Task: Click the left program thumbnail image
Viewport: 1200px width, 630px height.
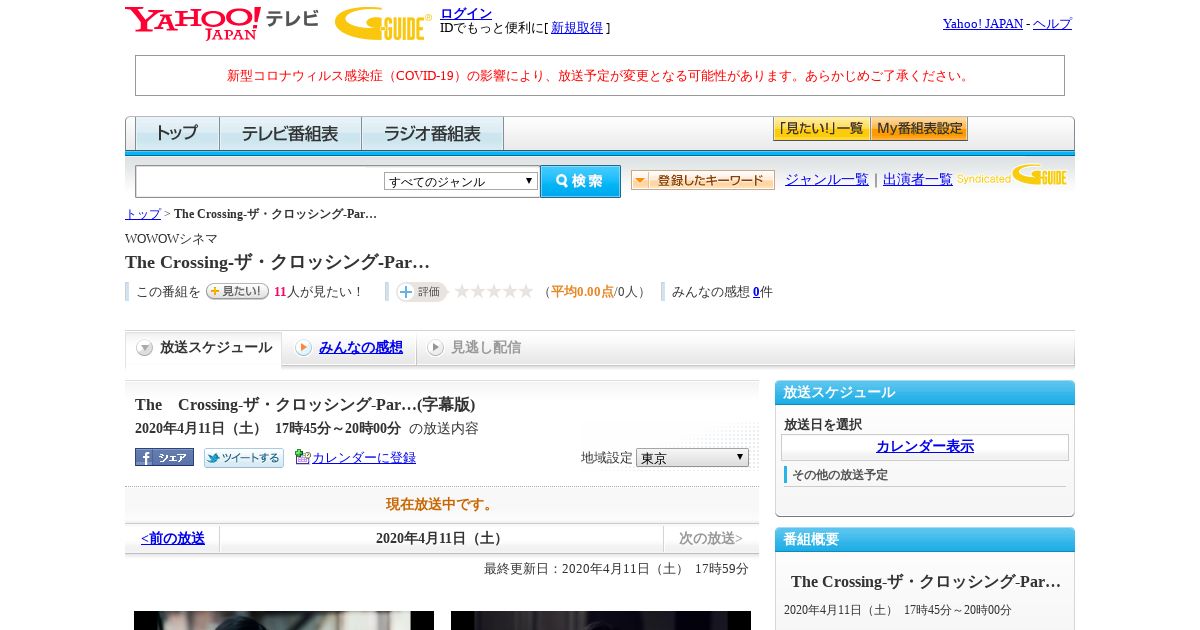Action: pyautogui.click(x=284, y=620)
